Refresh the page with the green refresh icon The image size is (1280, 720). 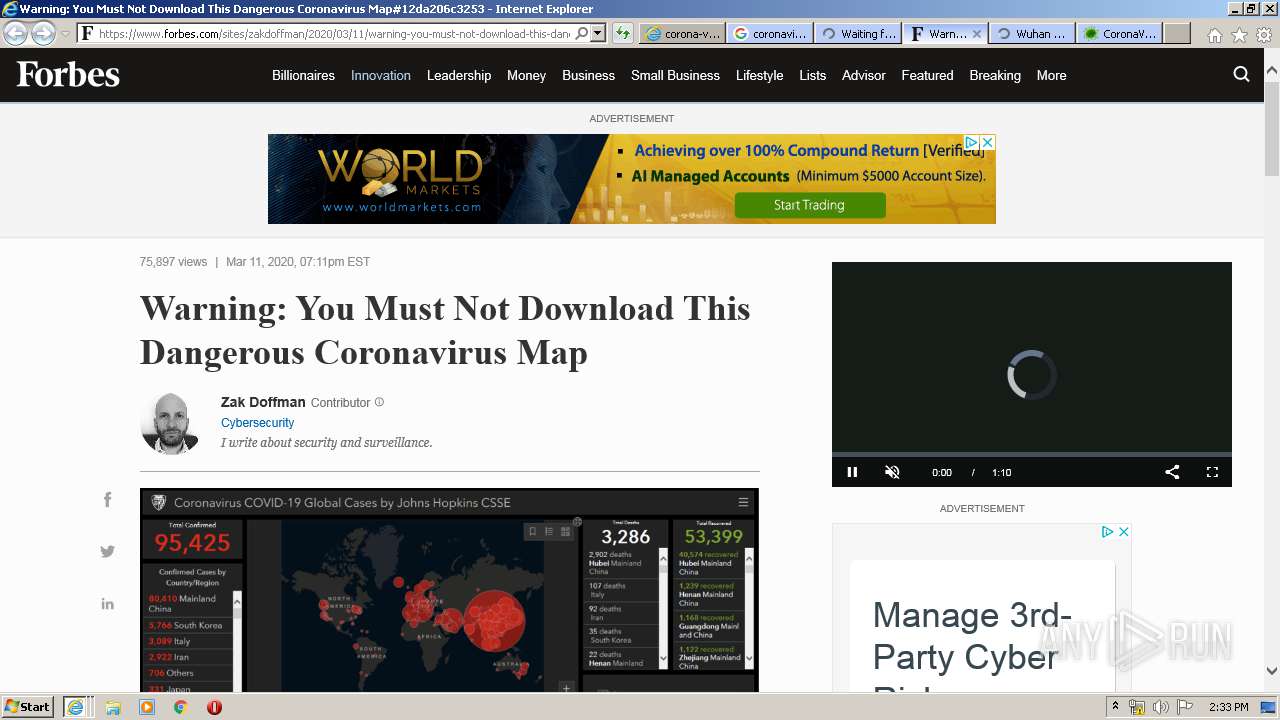pyautogui.click(x=622, y=33)
